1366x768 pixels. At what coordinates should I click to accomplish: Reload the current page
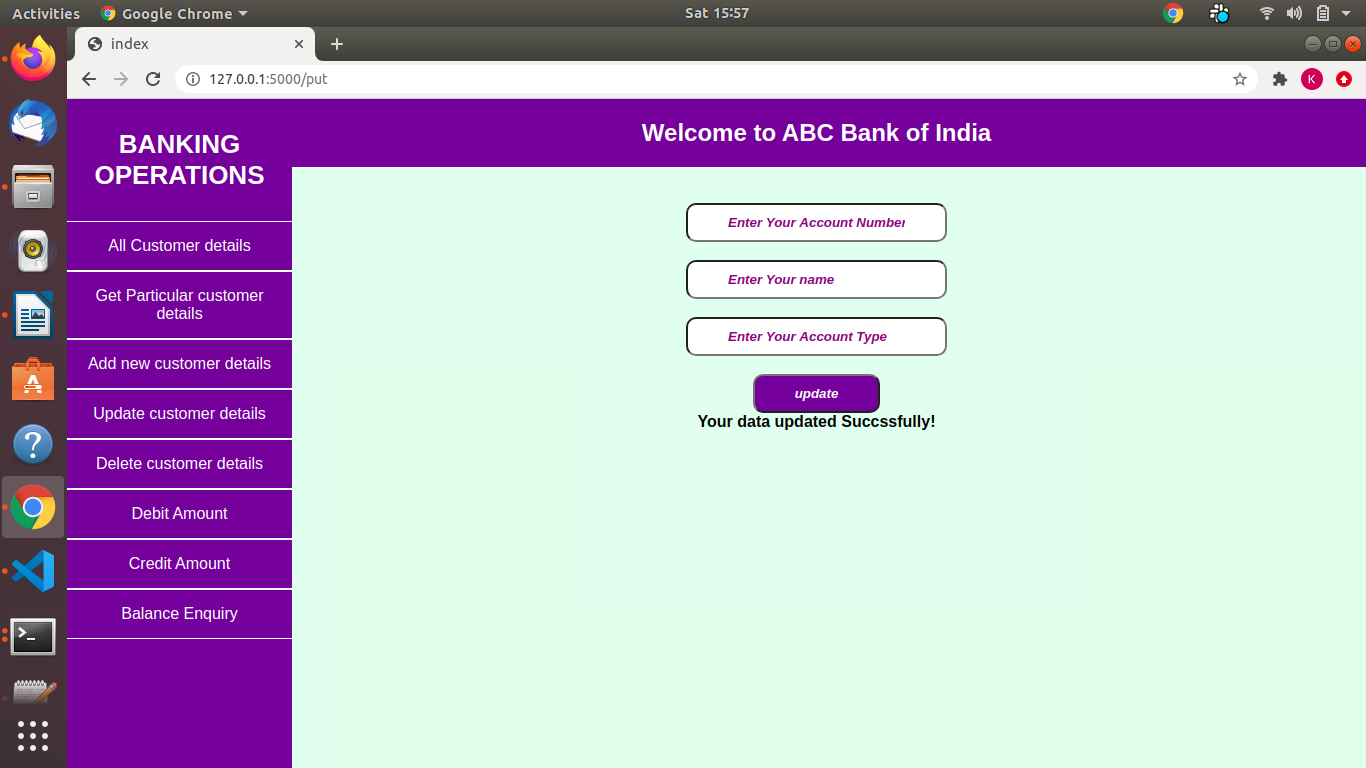click(152, 79)
